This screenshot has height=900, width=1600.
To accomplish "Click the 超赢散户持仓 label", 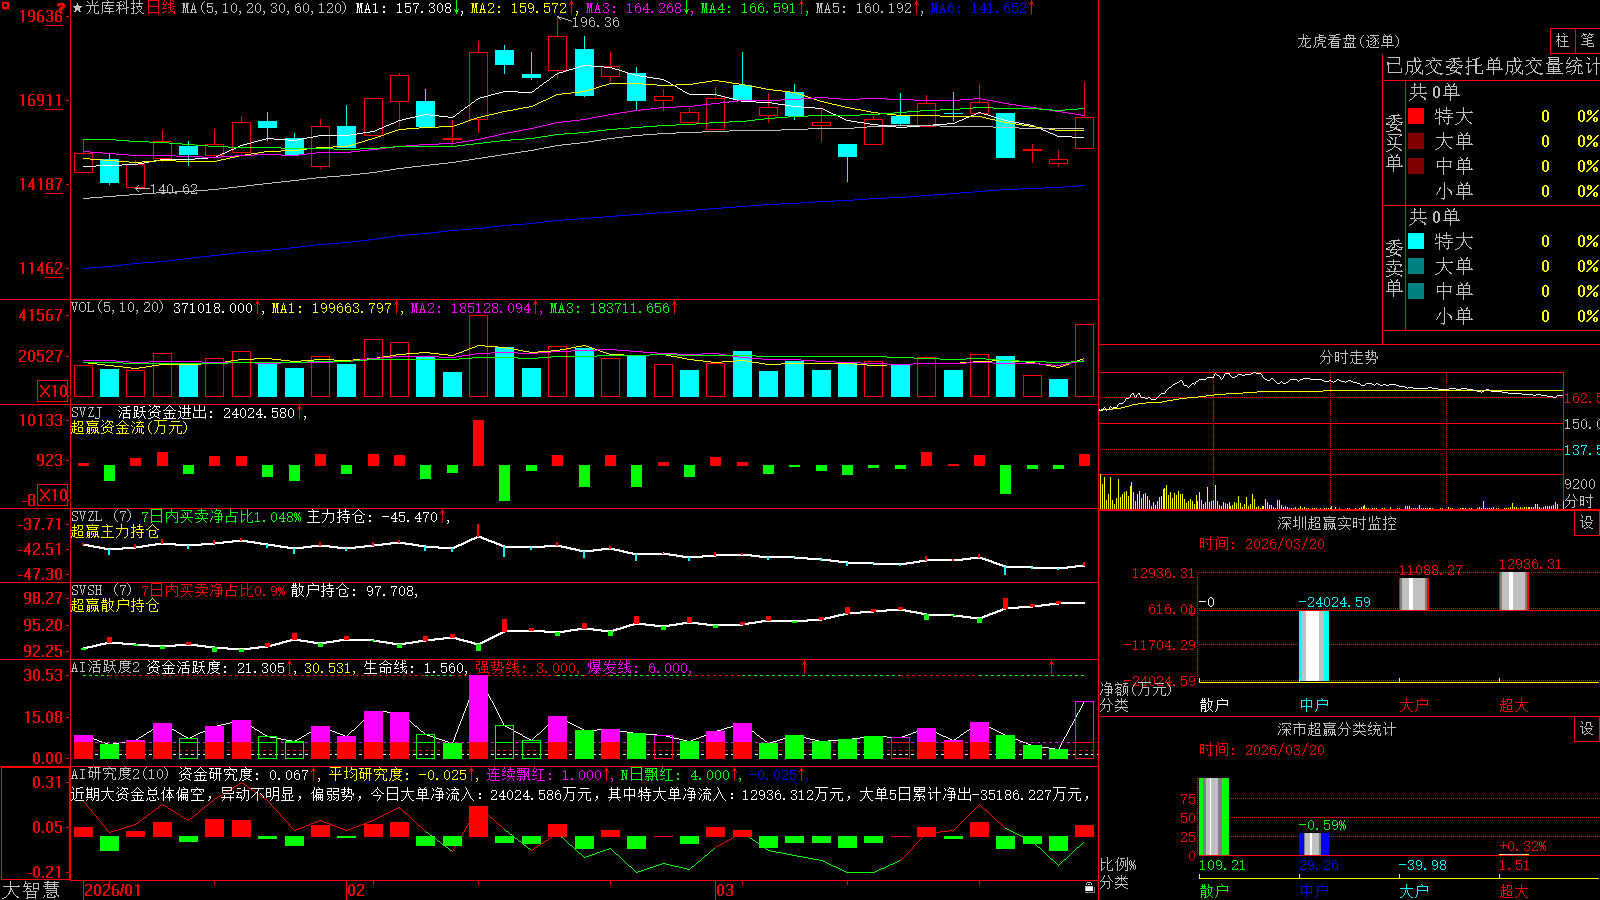I will pos(115,605).
